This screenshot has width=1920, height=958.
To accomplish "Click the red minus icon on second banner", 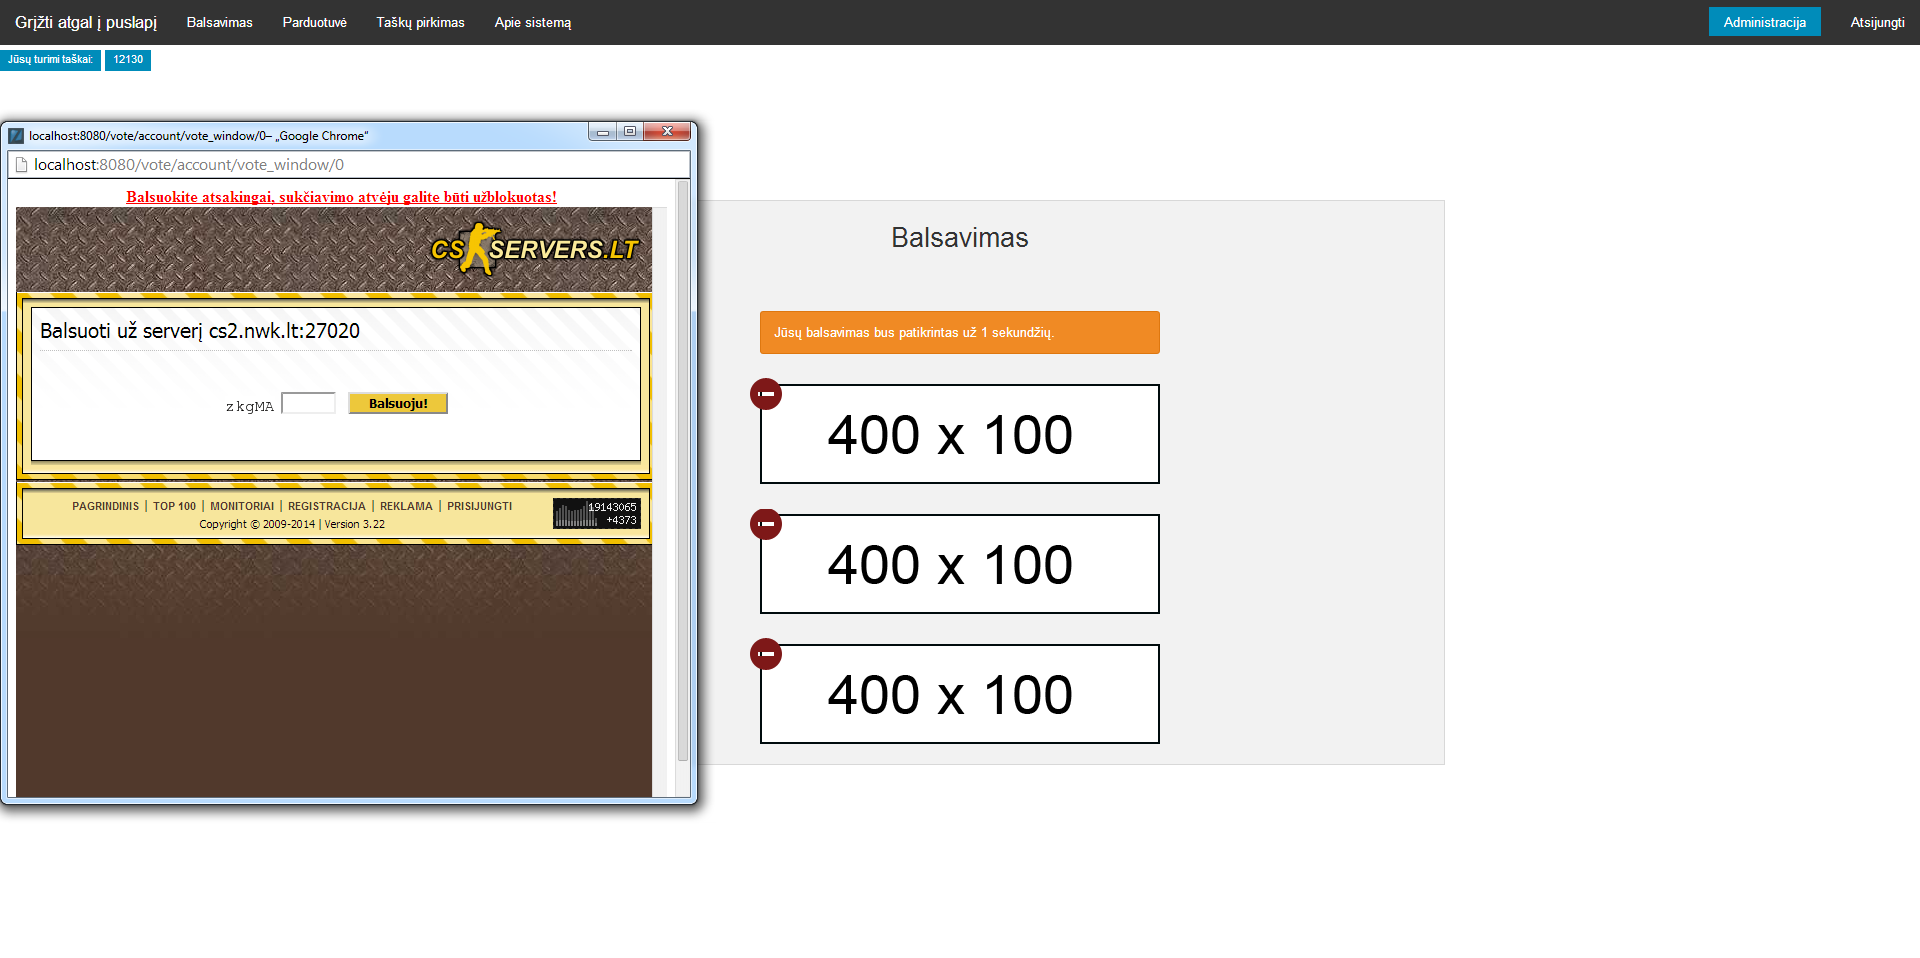I will point(766,524).
